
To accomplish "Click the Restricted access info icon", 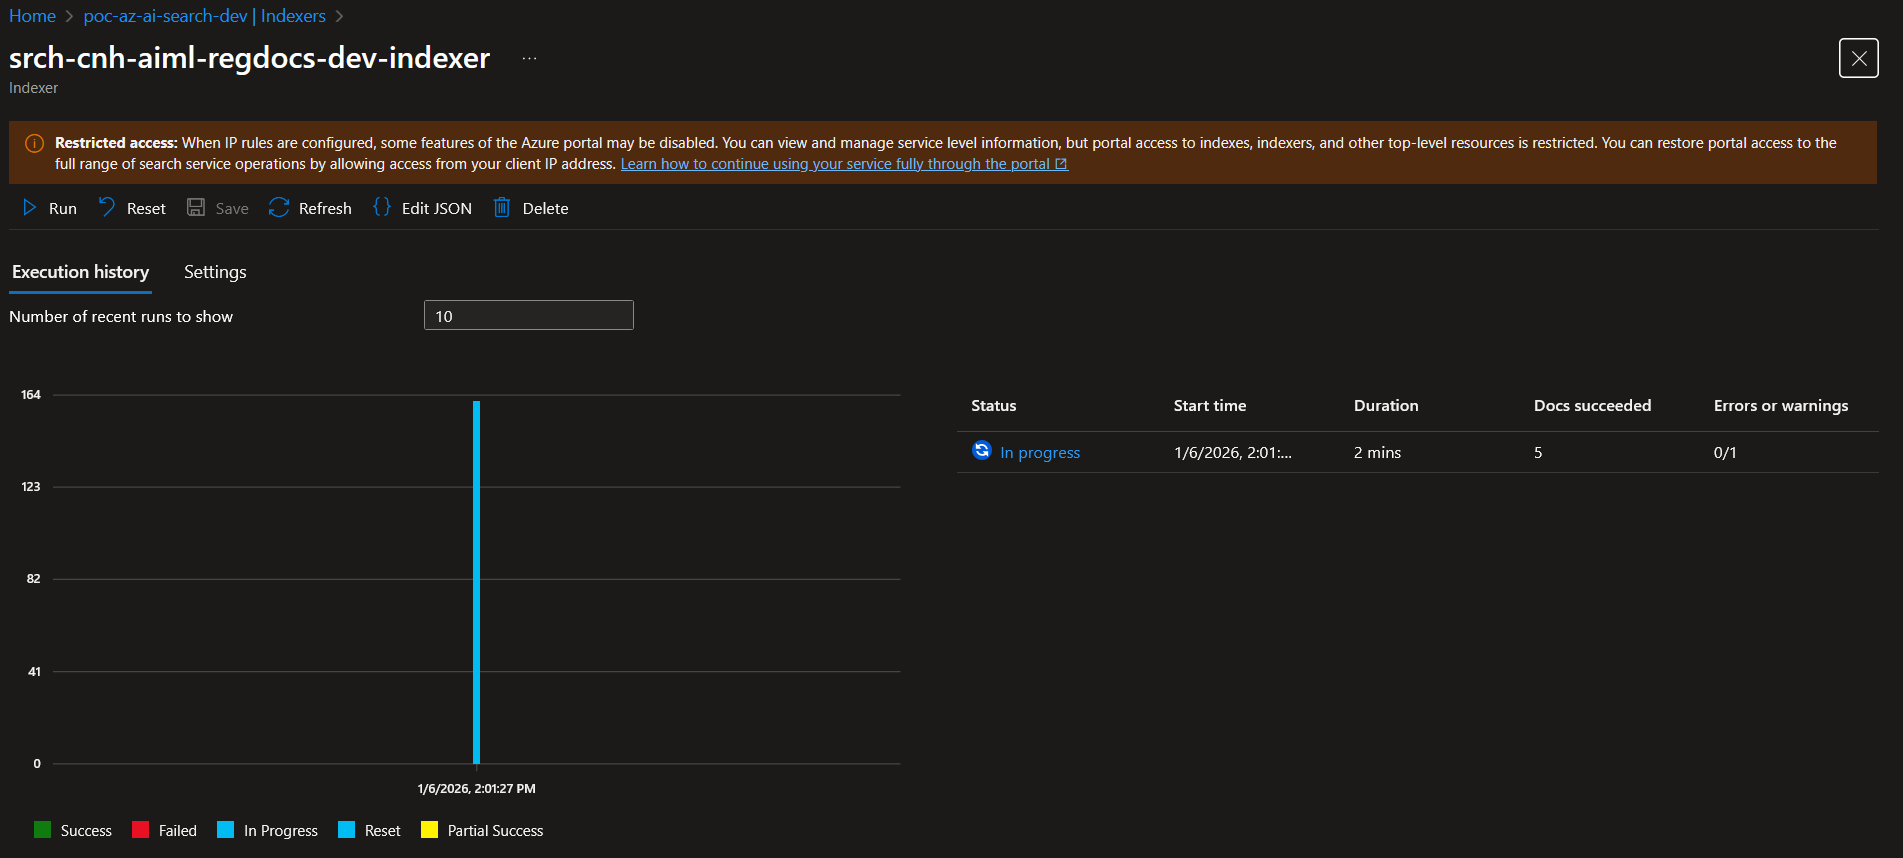I will (34, 143).
